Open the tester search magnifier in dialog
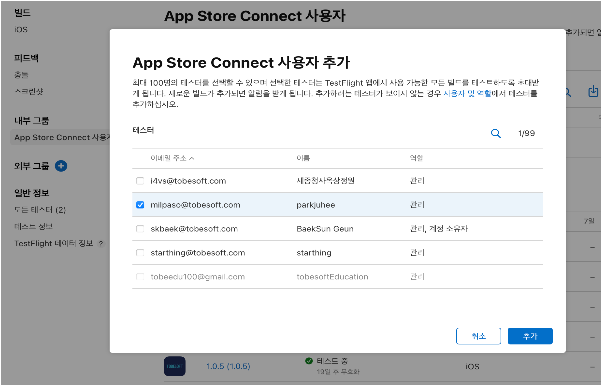This screenshot has height=386, width=602. pos(496,134)
